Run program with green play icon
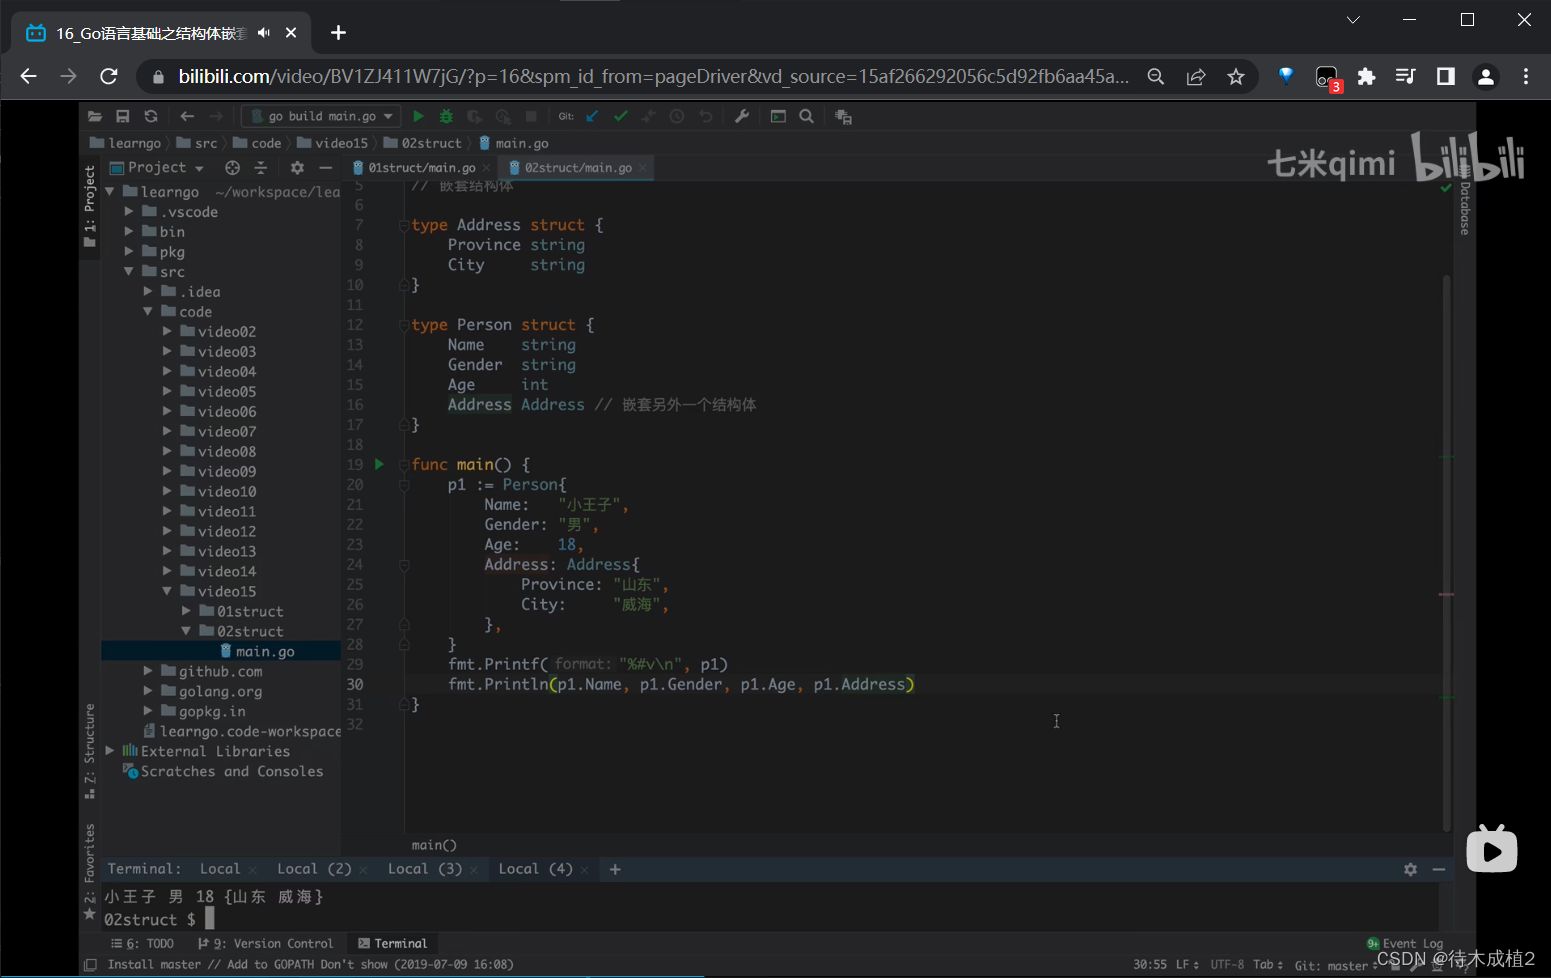 click(419, 116)
